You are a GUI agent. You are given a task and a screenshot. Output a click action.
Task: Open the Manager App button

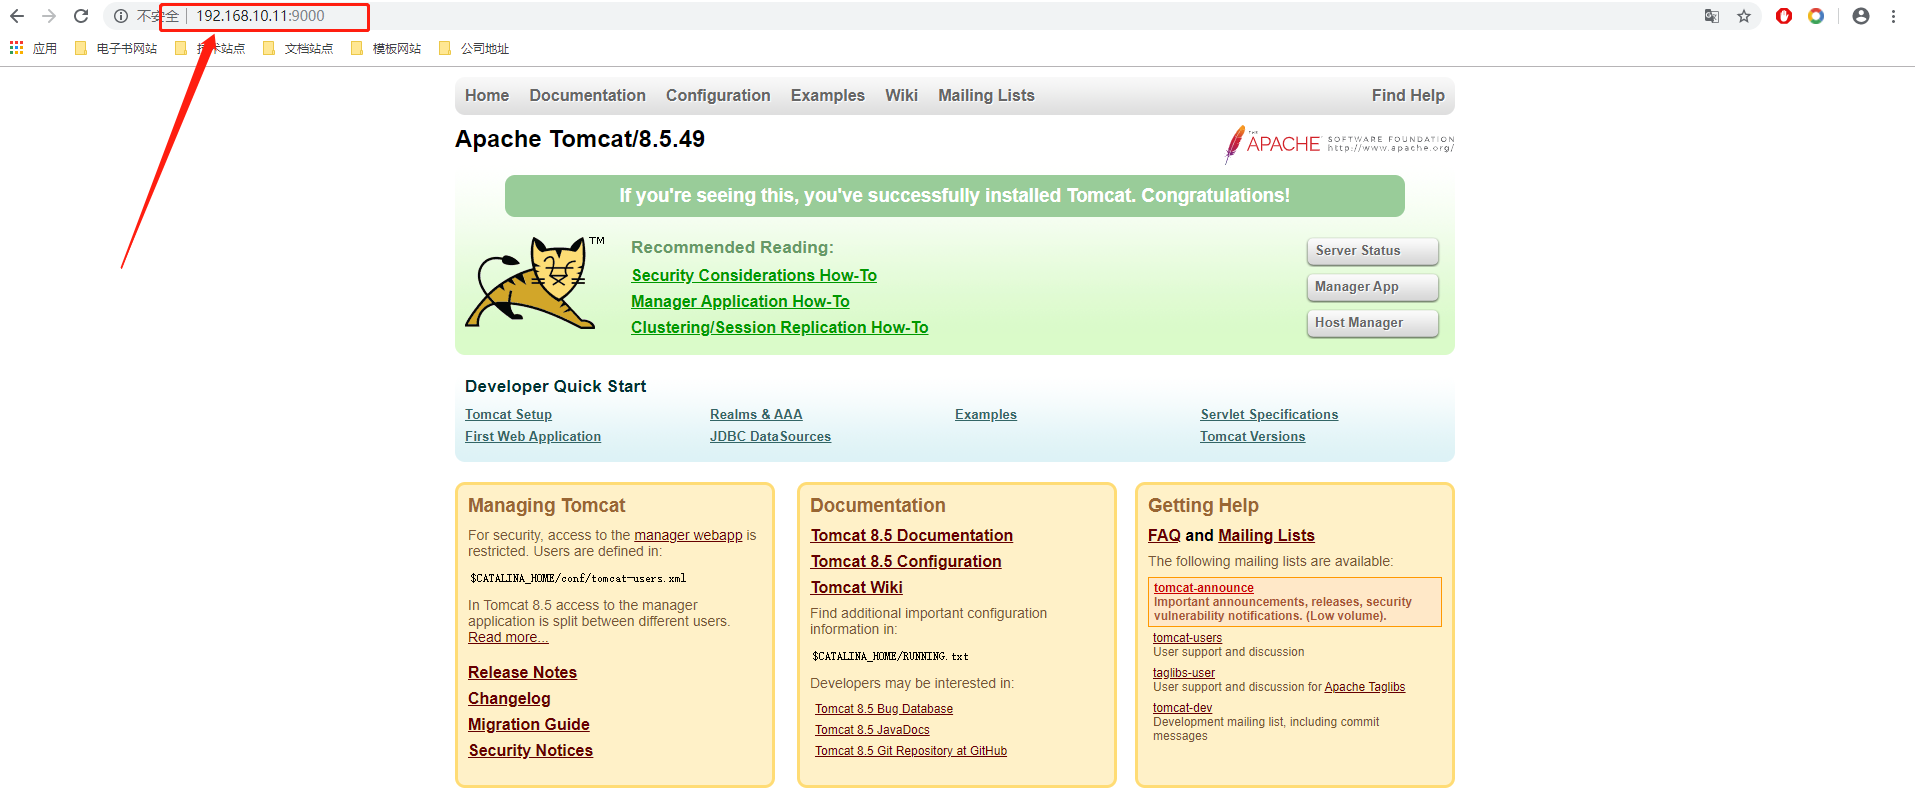click(1372, 287)
